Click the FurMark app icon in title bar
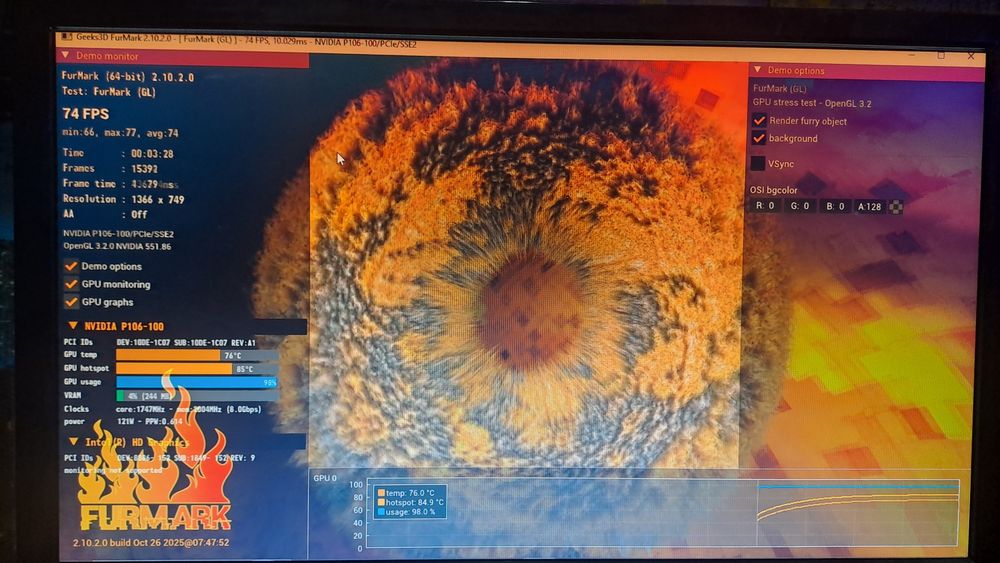The height and width of the screenshot is (563, 1000). coord(66,37)
